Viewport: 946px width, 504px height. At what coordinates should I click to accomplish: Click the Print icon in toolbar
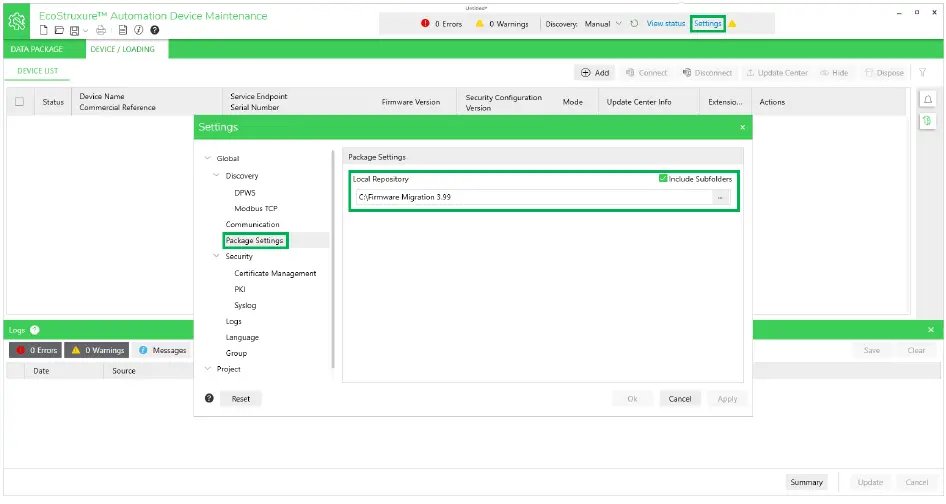pos(101,30)
